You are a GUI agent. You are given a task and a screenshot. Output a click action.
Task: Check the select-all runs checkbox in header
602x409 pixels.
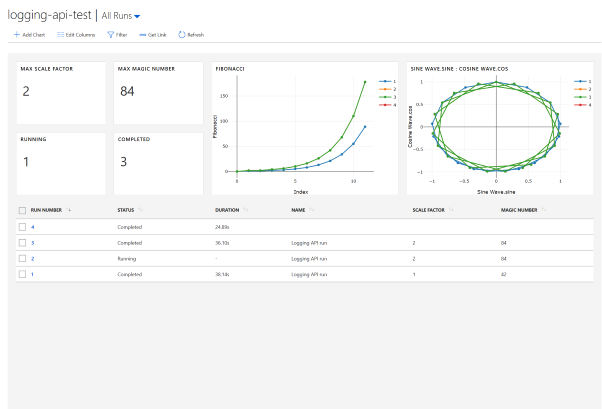[22, 210]
